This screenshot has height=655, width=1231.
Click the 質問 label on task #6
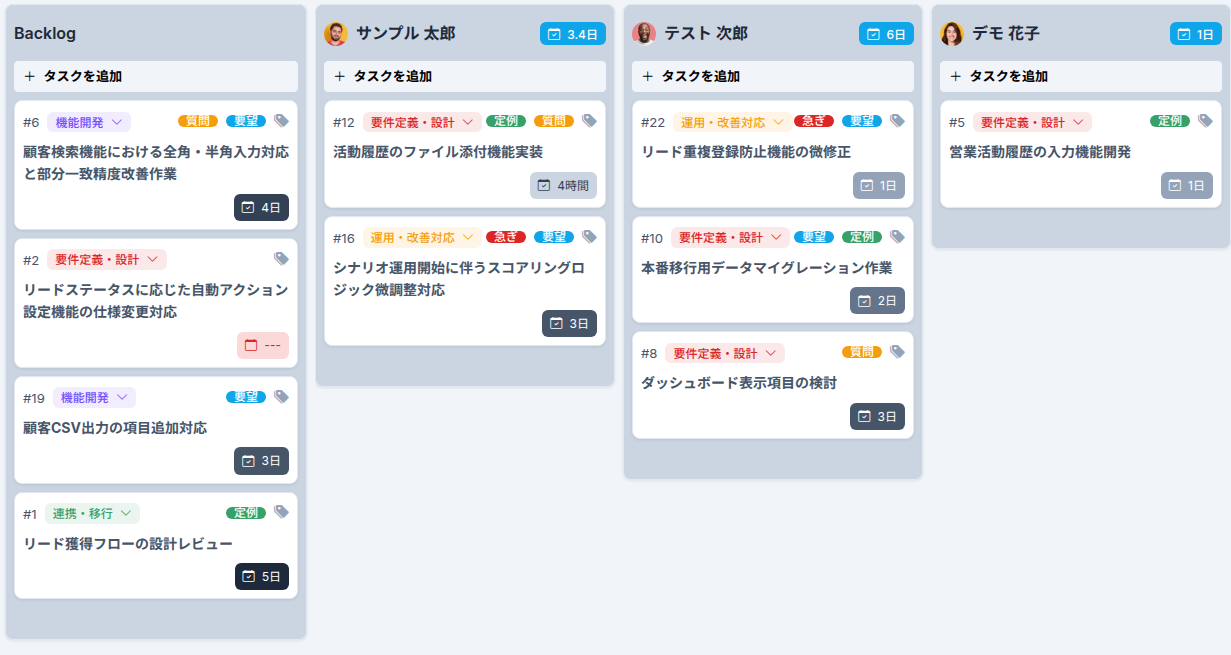click(198, 121)
